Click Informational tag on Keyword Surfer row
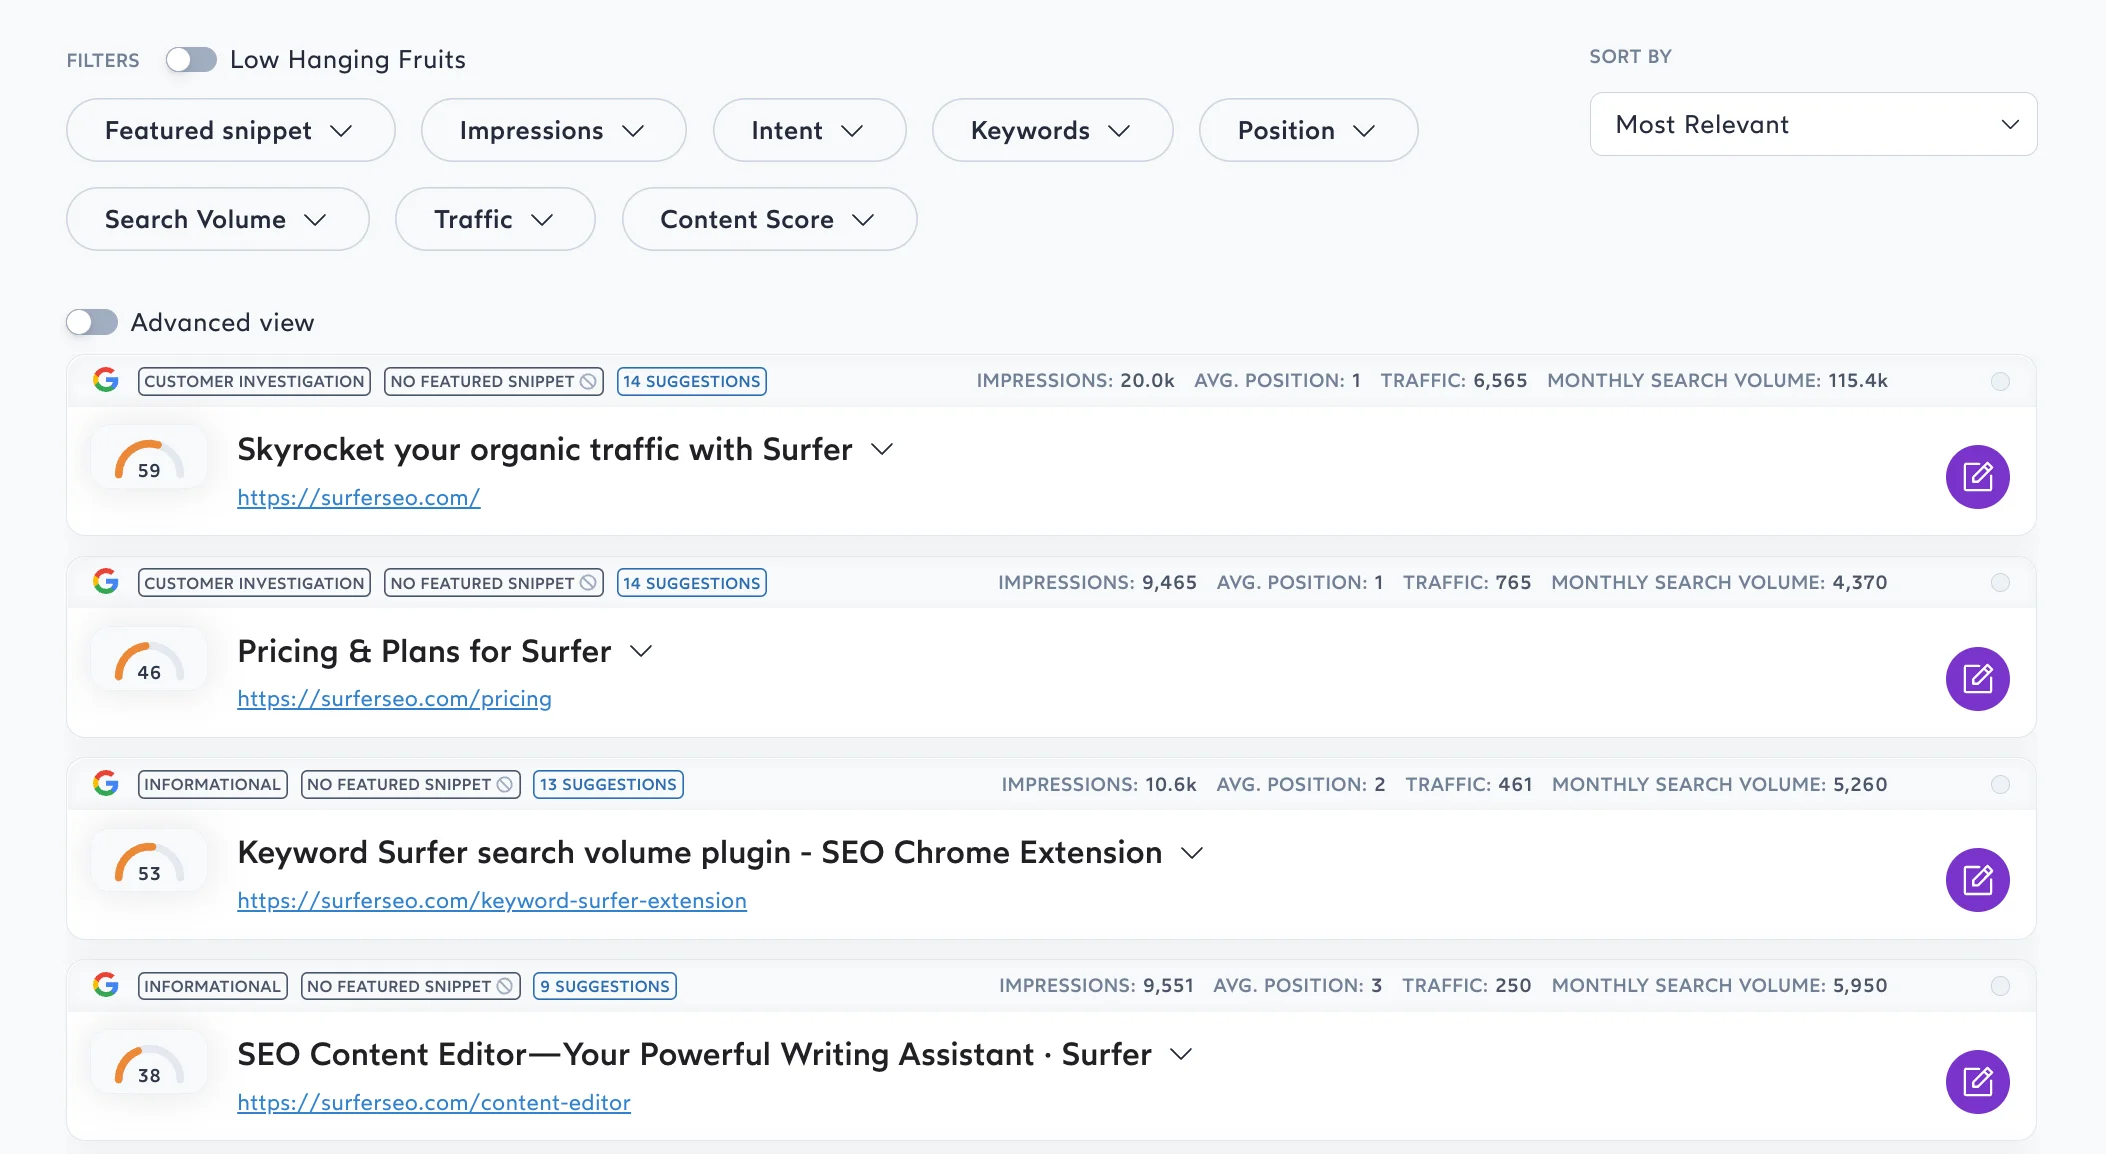Image resolution: width=2106 pixels, height=1154 pixels. pos(213,784)
